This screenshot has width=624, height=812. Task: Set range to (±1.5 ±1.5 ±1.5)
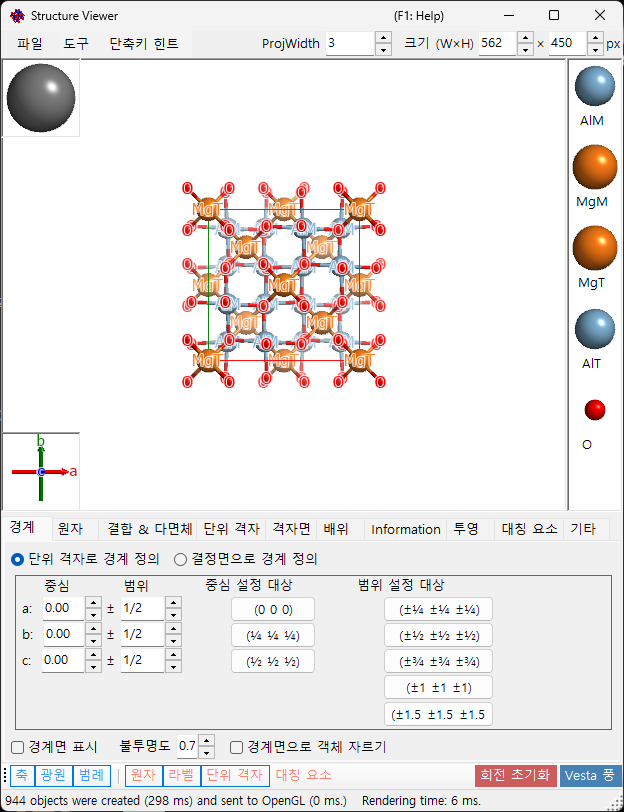click(x=438, y=714)
